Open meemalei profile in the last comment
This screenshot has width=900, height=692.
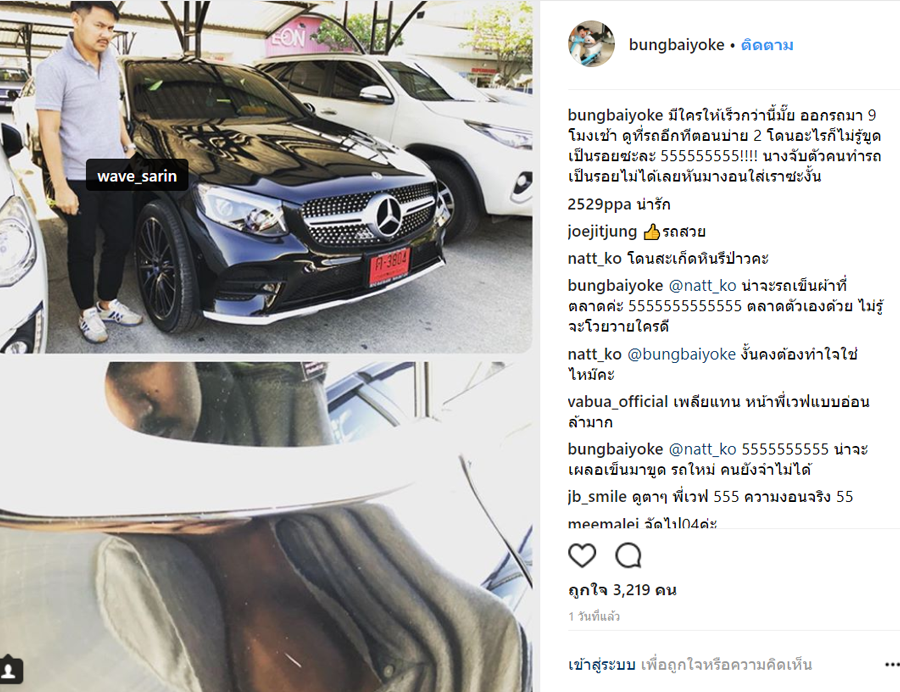[x=603, y=523]
